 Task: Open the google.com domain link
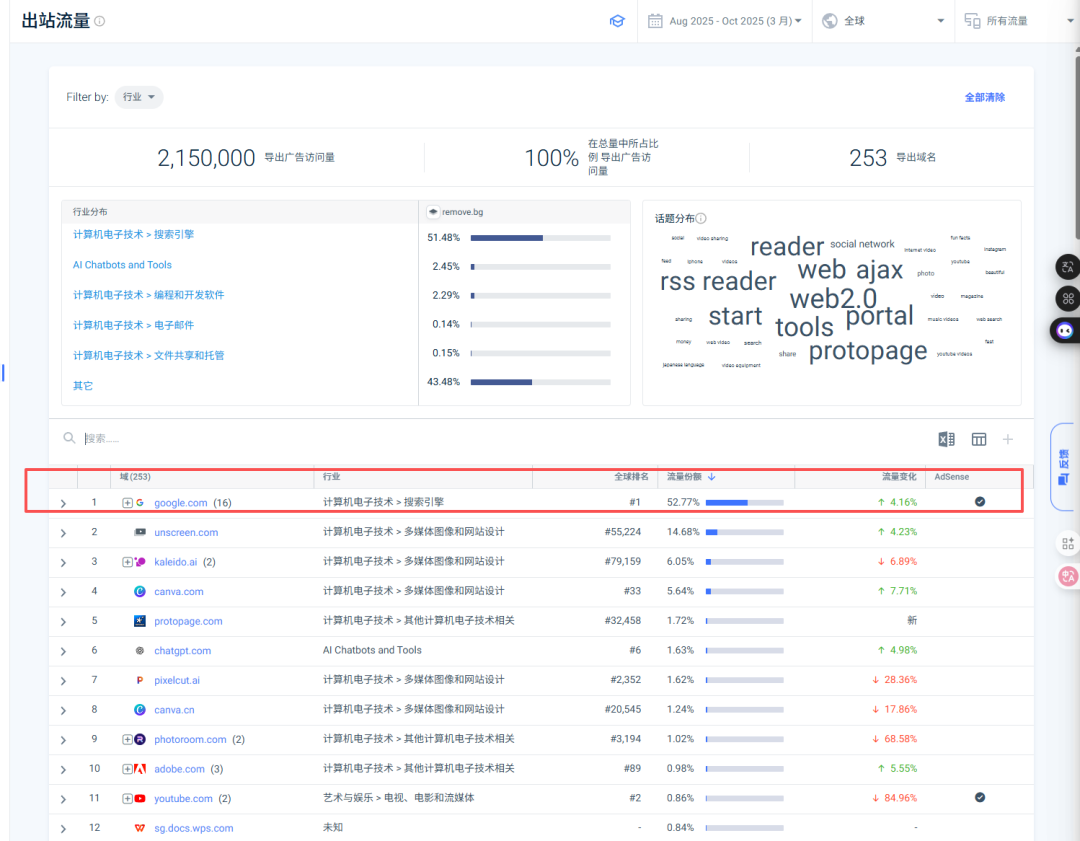(180, 503)
